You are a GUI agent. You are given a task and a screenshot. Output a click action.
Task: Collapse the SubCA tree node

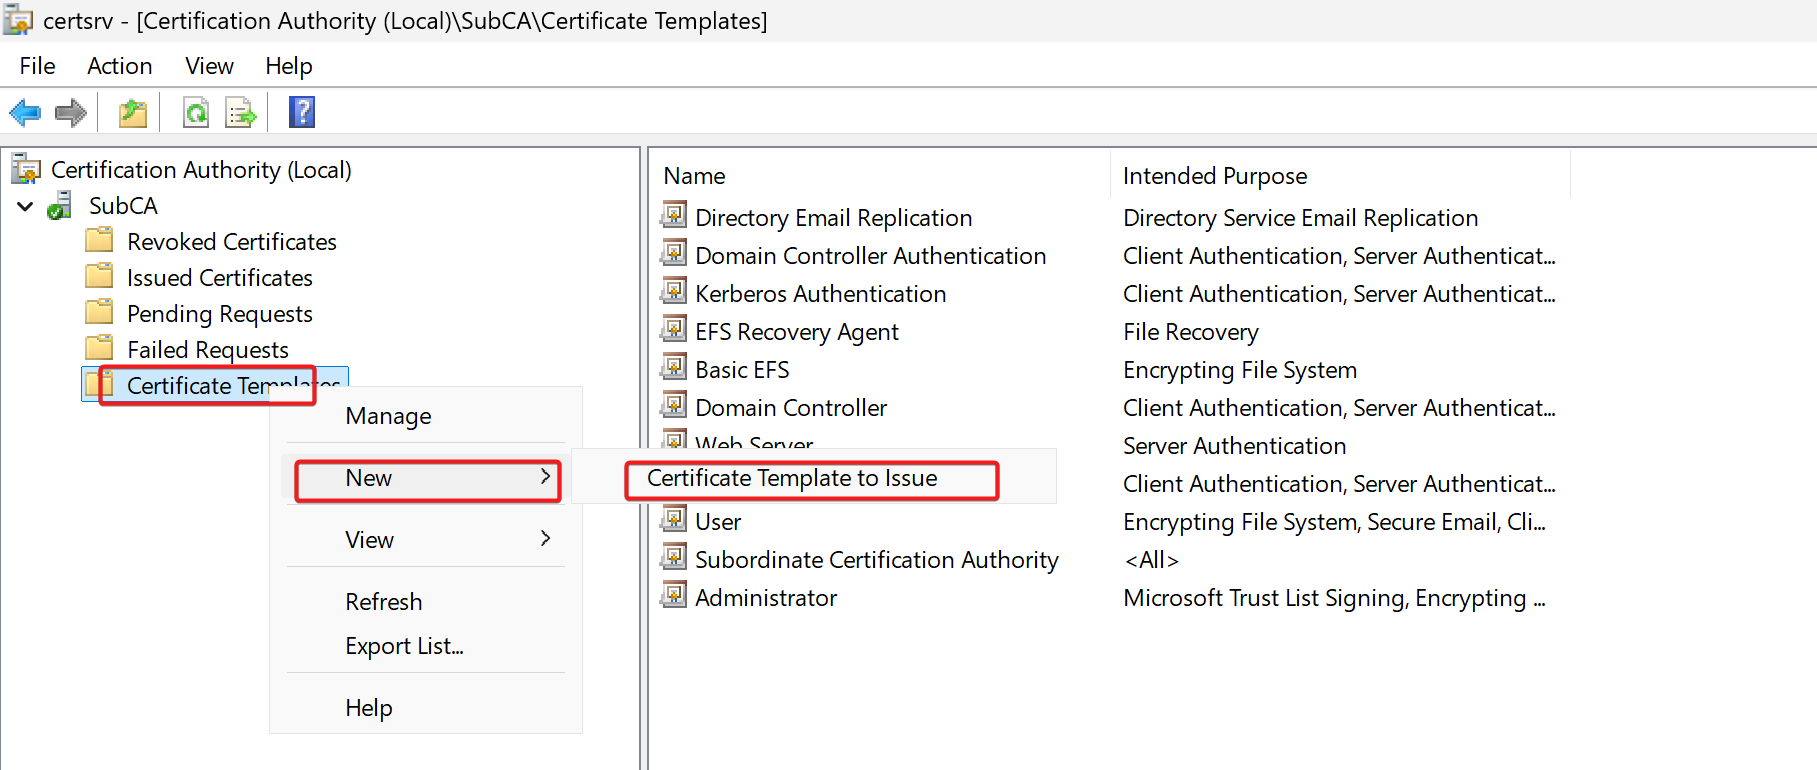click(x=26, y=206)
